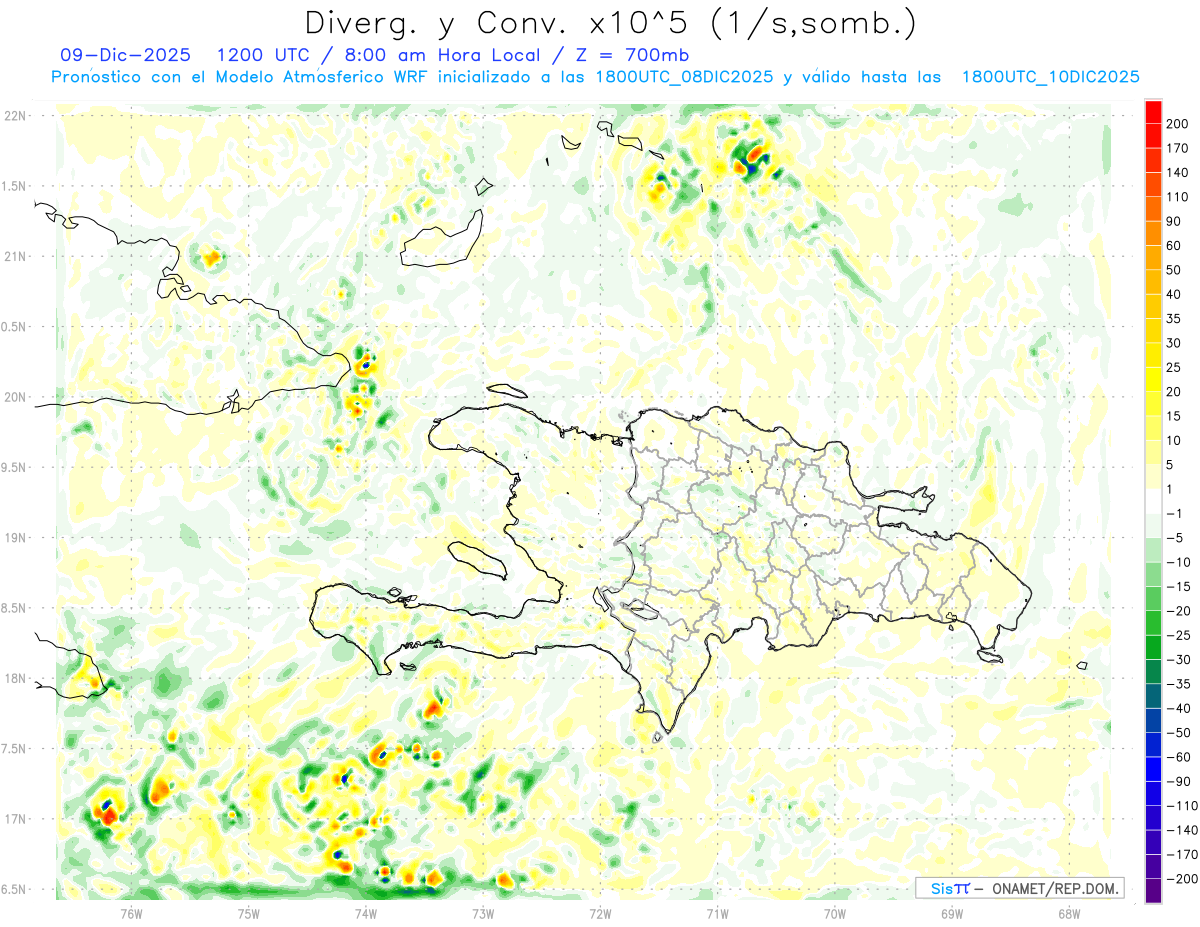Click '8:00 am Hora Local' text
Image resolution: width=1200 pixels, height=927 pixels.
tap(439, 55)
